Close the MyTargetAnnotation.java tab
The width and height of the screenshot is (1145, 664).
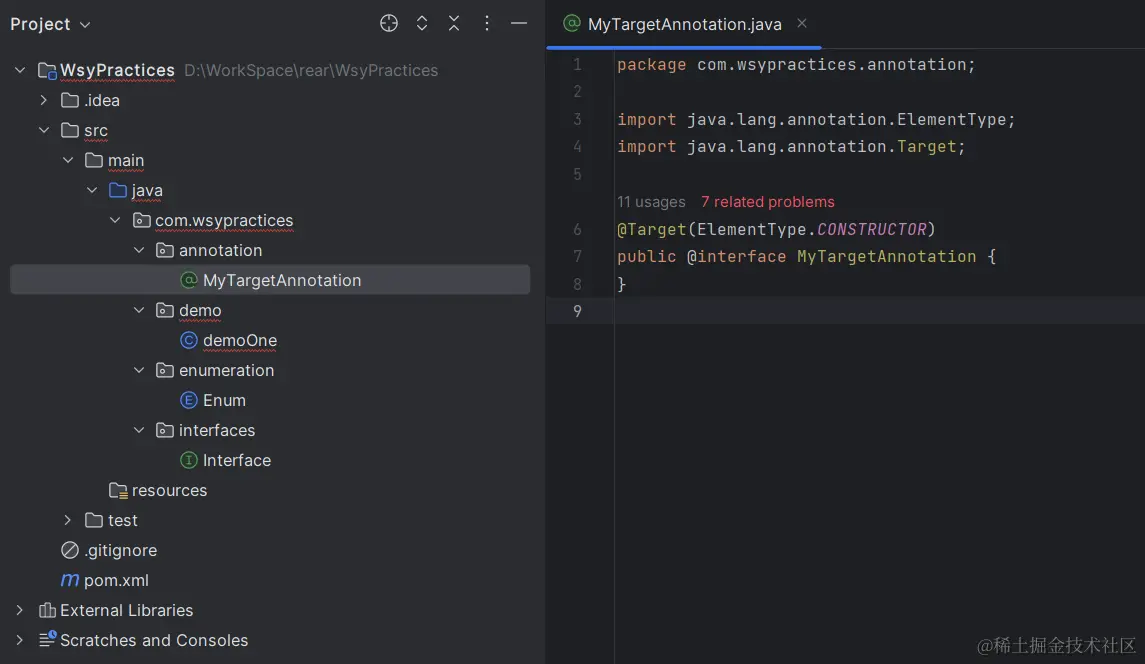[x=802, y=23]
